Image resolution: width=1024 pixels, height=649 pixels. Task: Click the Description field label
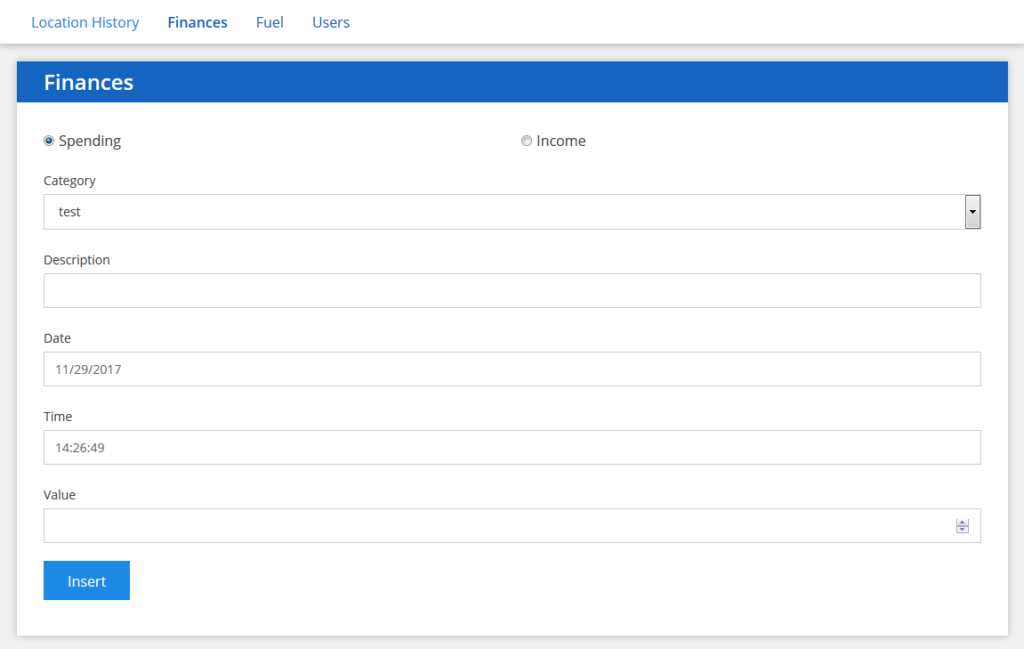tap(77, 260)
